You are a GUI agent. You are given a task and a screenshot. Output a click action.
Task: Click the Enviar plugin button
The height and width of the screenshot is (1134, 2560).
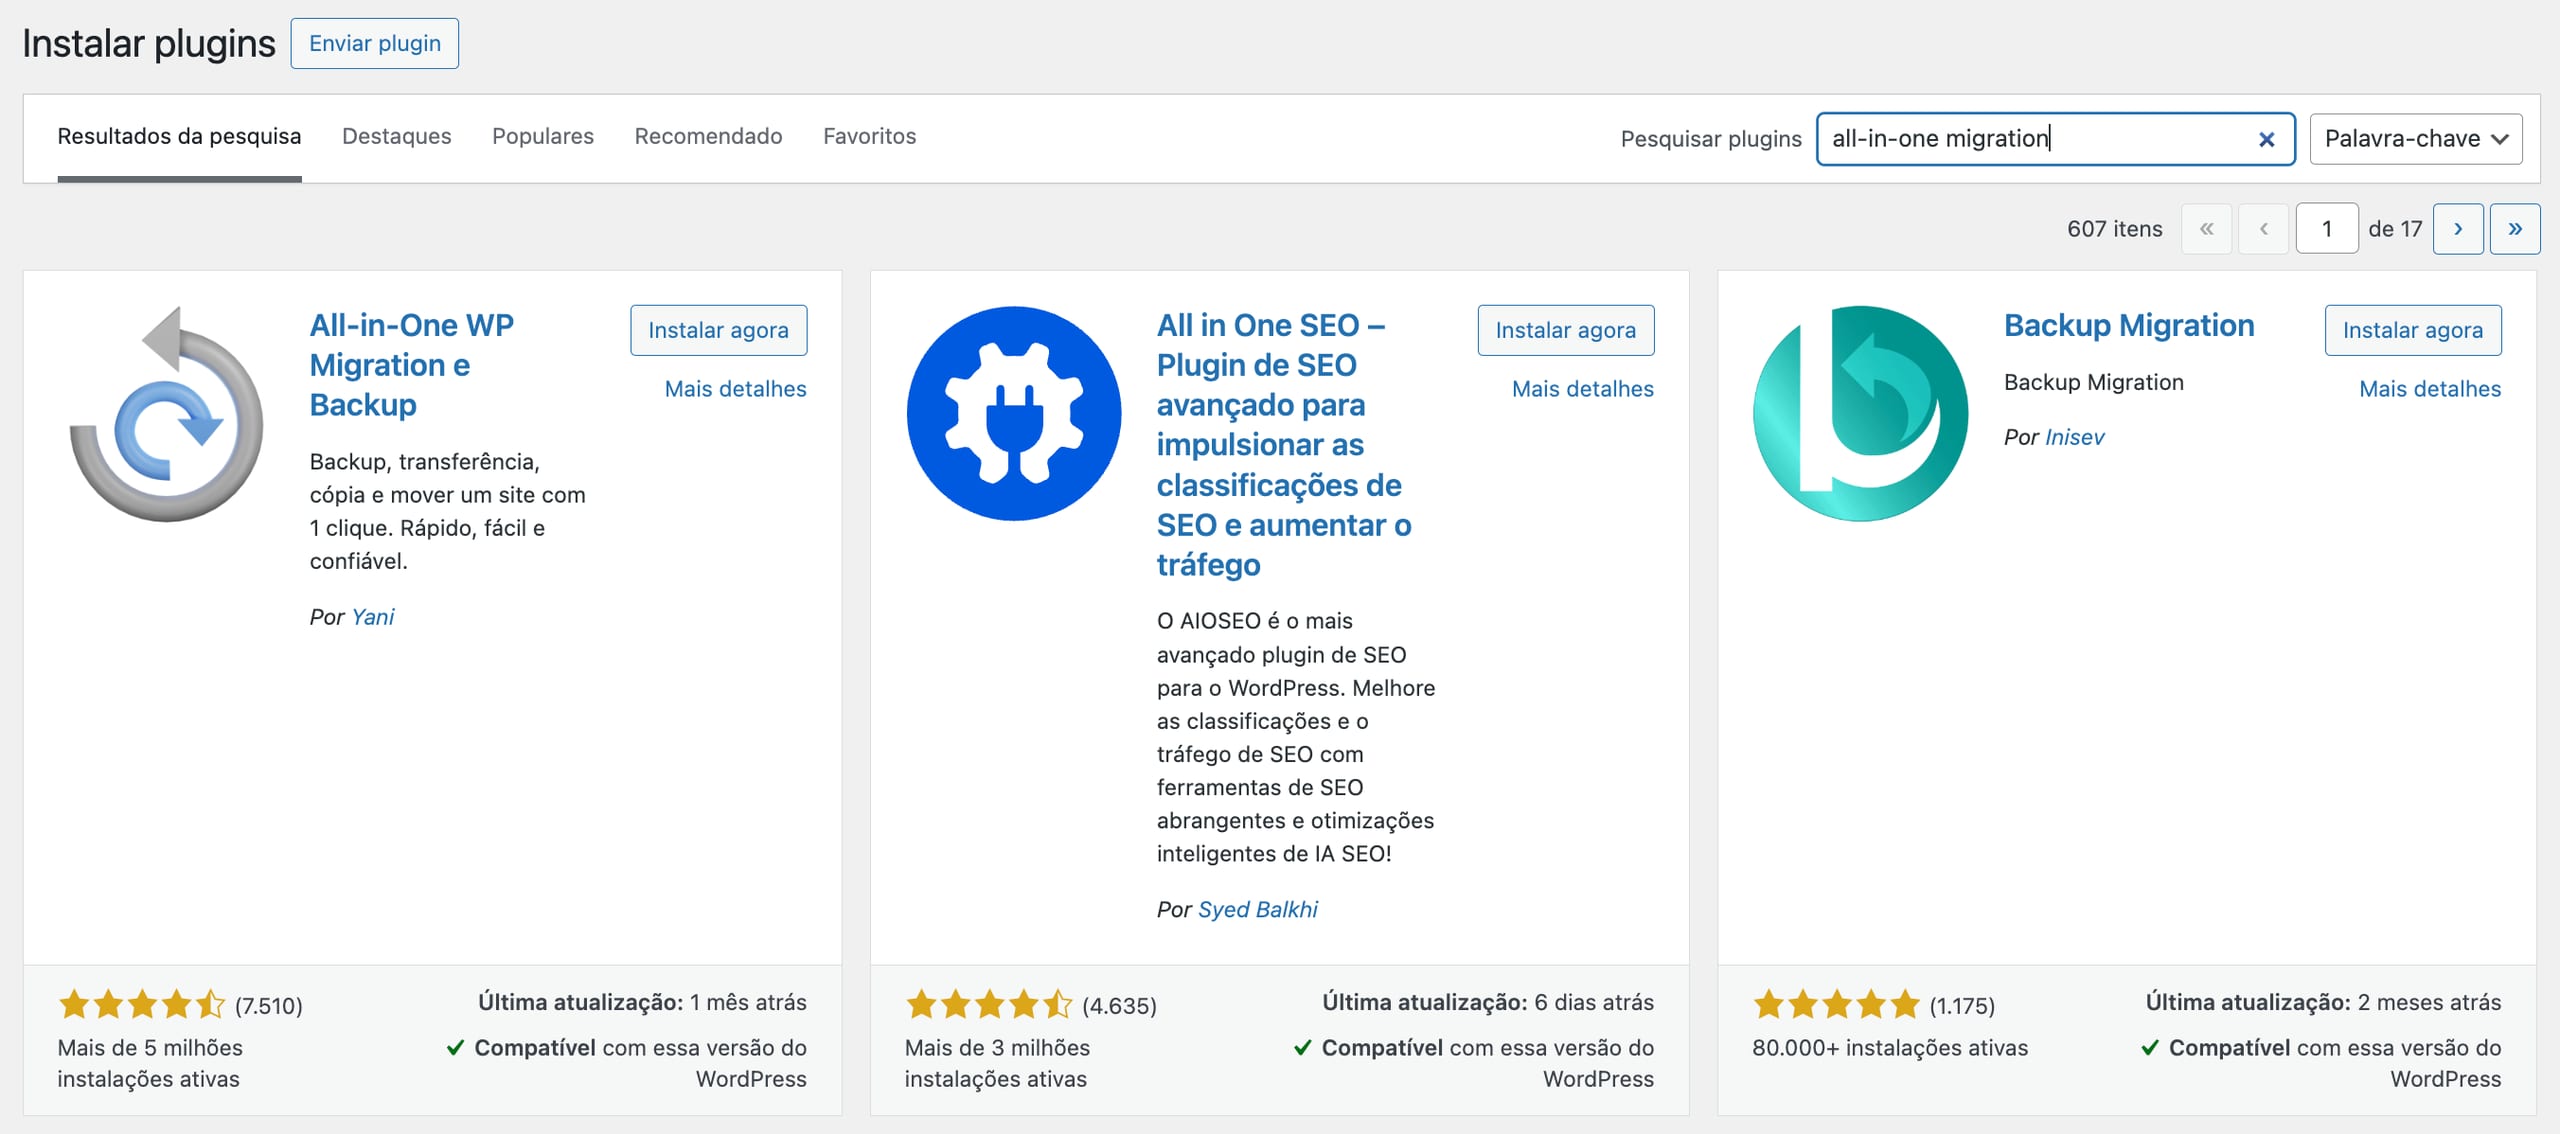(x=374, y=43)
